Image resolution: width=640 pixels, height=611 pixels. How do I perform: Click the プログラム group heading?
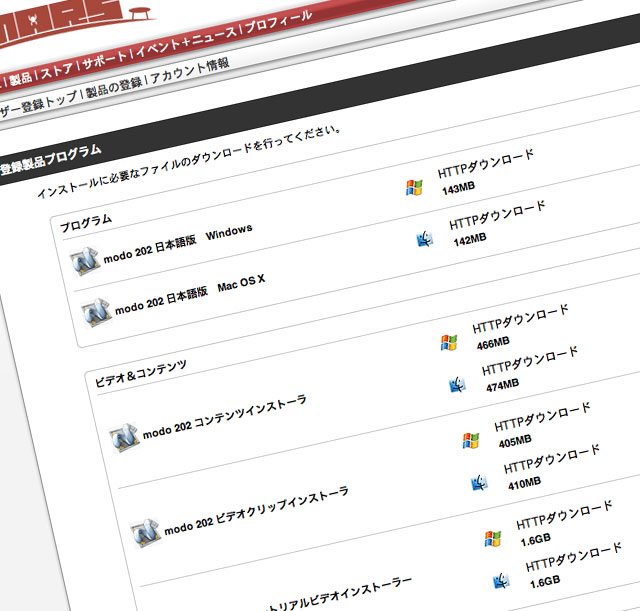(86, 223)
